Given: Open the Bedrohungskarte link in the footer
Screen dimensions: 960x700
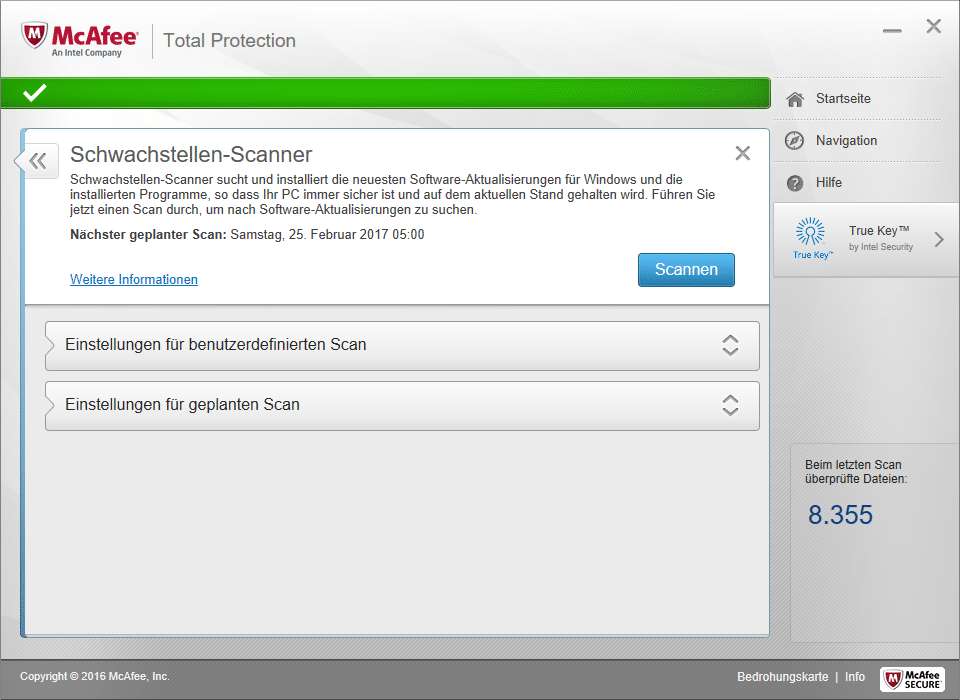Looking at the screenshot, I should click(782, 677).
